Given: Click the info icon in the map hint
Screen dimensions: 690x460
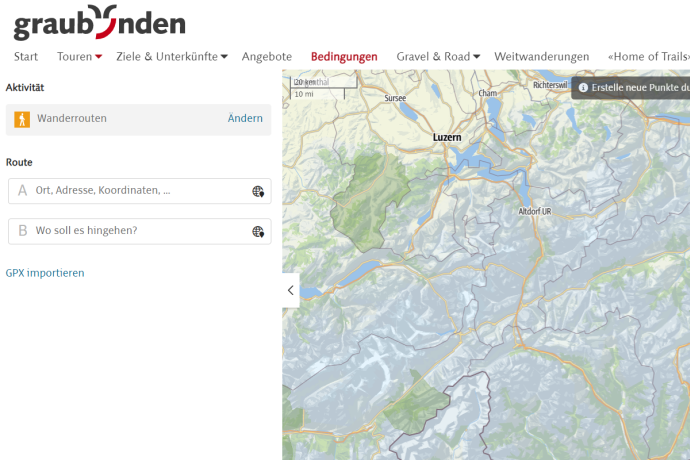Looking at the screenshot, I should pos(583,88).
